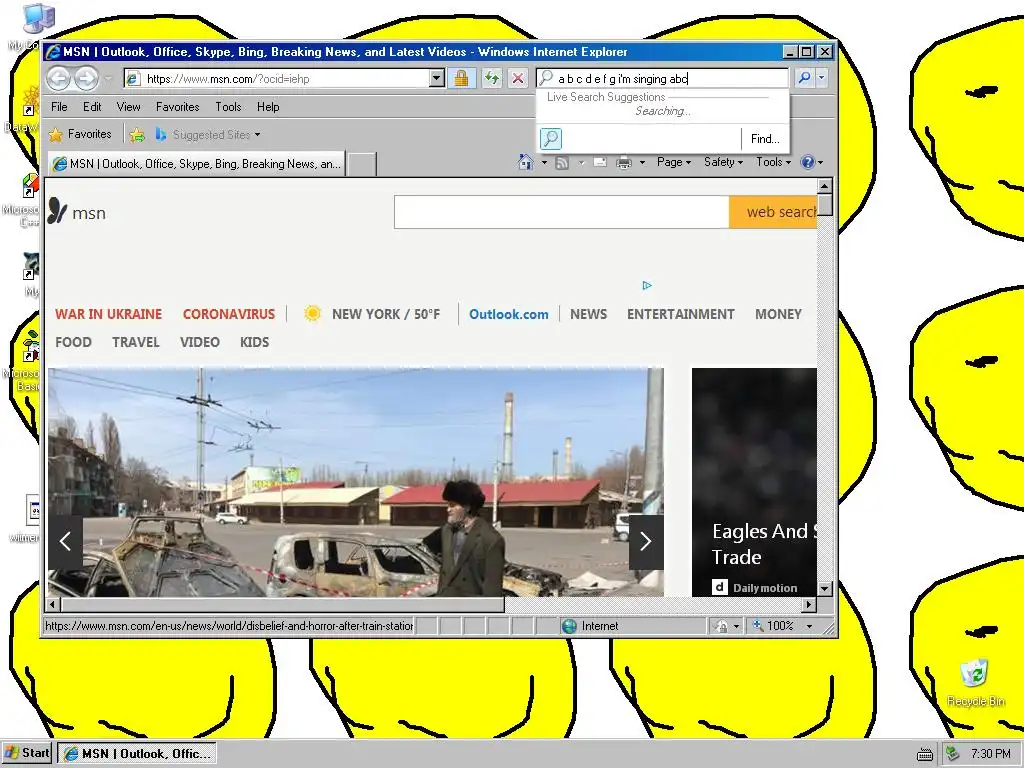Click the IE address bar URL field
The width and height of the screenshot is (1024, 768).
pos(286,79)
